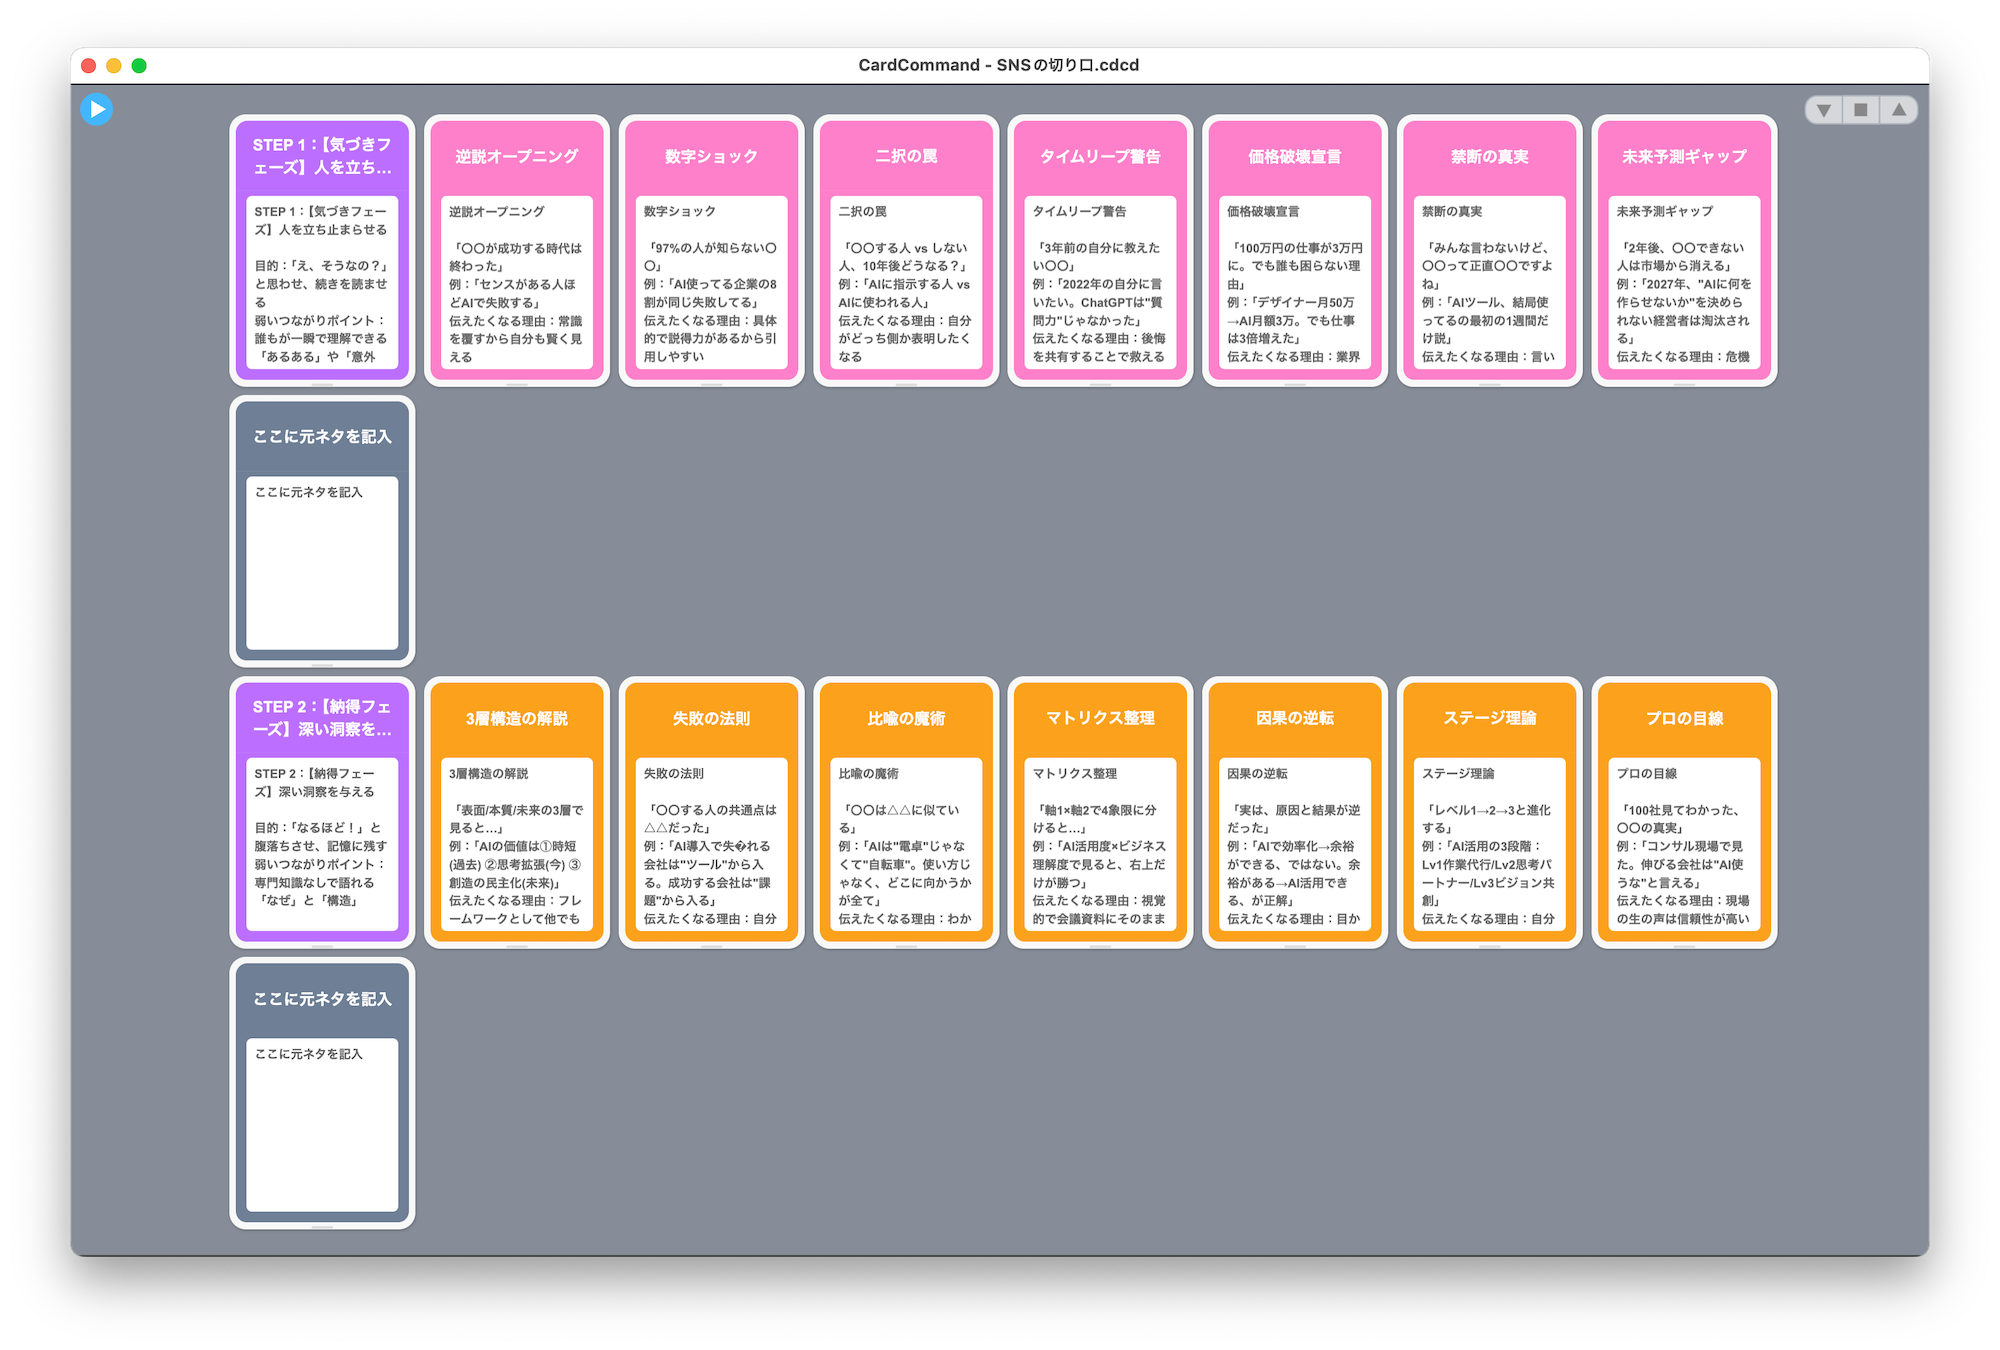This screenshot has height=1350, width=2000.
Task: Select the マトリクス整理 card title
Action: tap(1100, 718)
